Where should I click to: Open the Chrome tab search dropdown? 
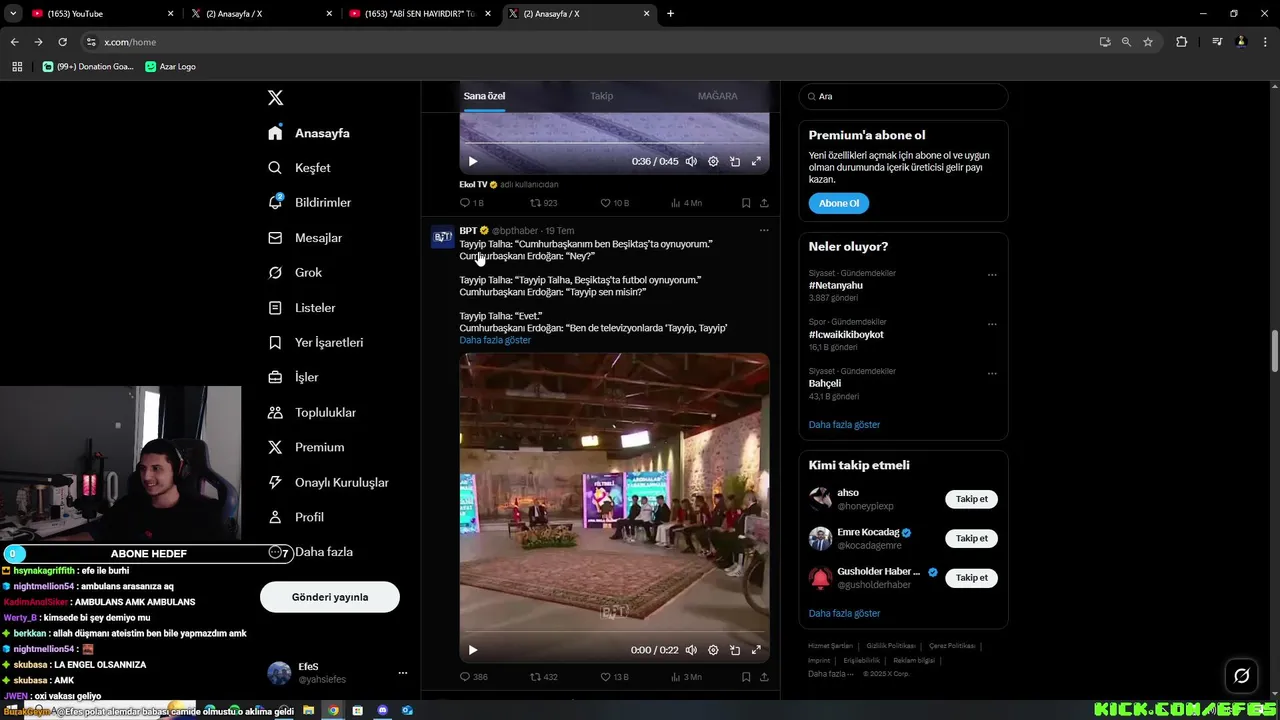click(x=13, y=14)
